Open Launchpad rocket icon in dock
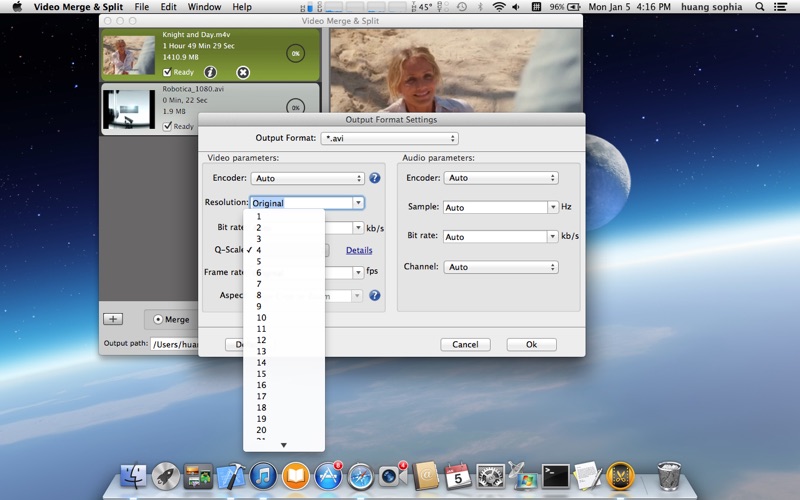 (166, 476)
